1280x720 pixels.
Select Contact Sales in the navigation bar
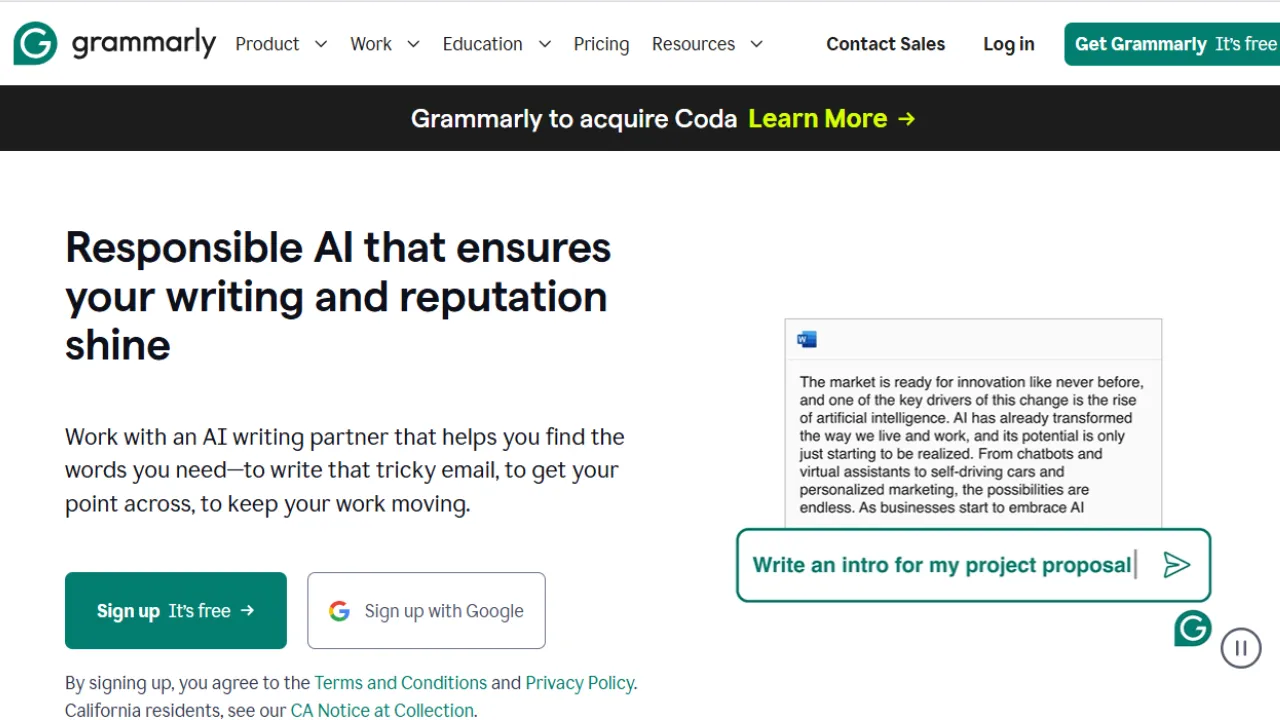(x=885, y=44)
